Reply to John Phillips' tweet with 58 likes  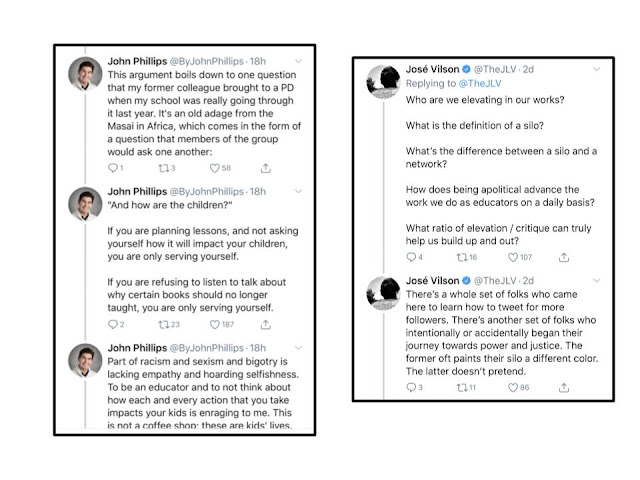[113, 168]
